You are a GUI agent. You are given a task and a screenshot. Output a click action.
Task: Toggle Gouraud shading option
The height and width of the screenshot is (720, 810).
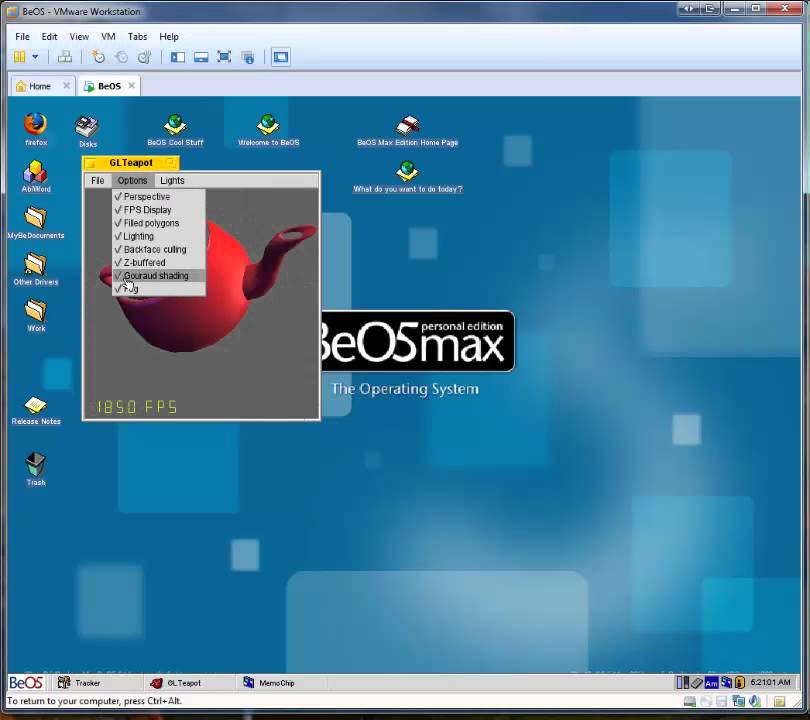159,276
